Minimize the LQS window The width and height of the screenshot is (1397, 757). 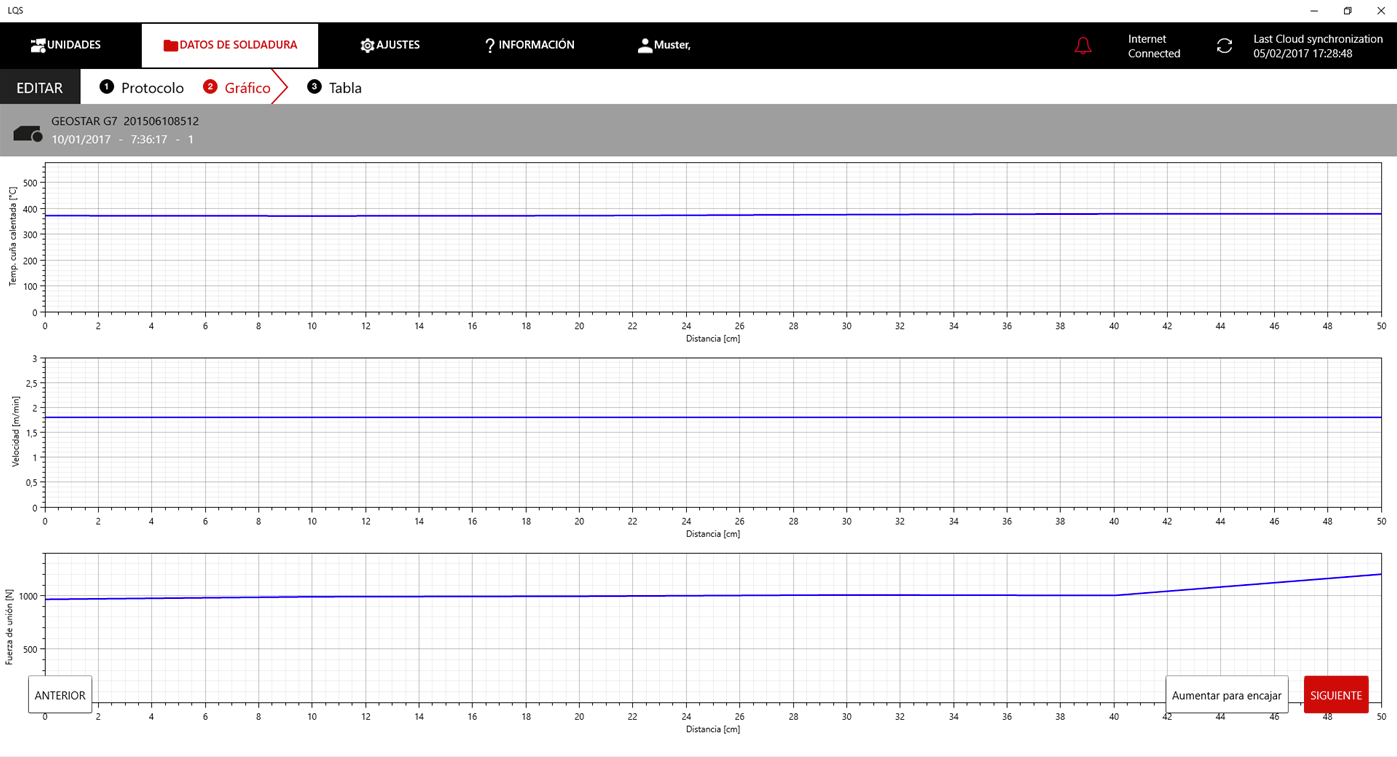(x=1314, y=11)
